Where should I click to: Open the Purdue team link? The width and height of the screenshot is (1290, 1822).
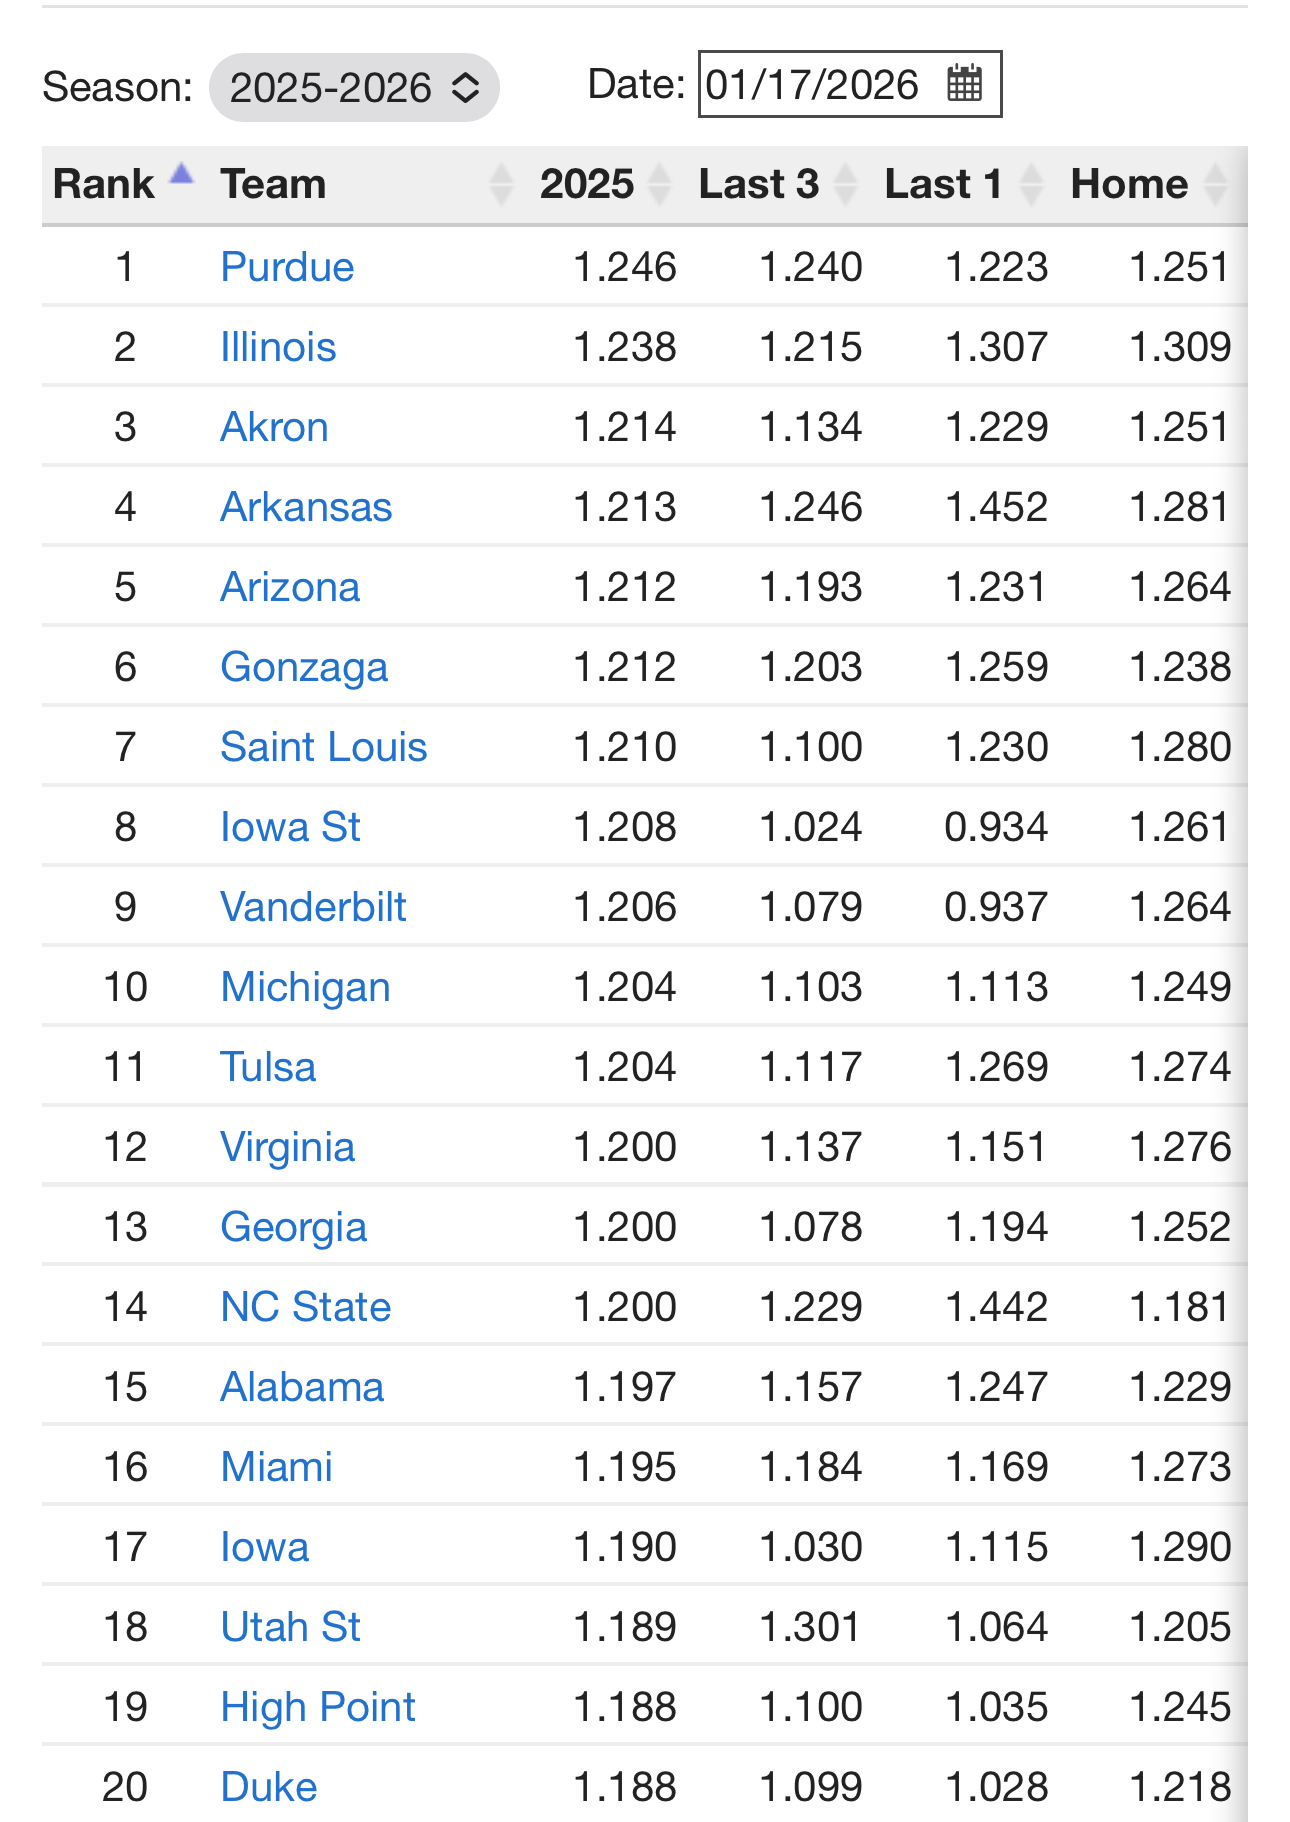287,267
